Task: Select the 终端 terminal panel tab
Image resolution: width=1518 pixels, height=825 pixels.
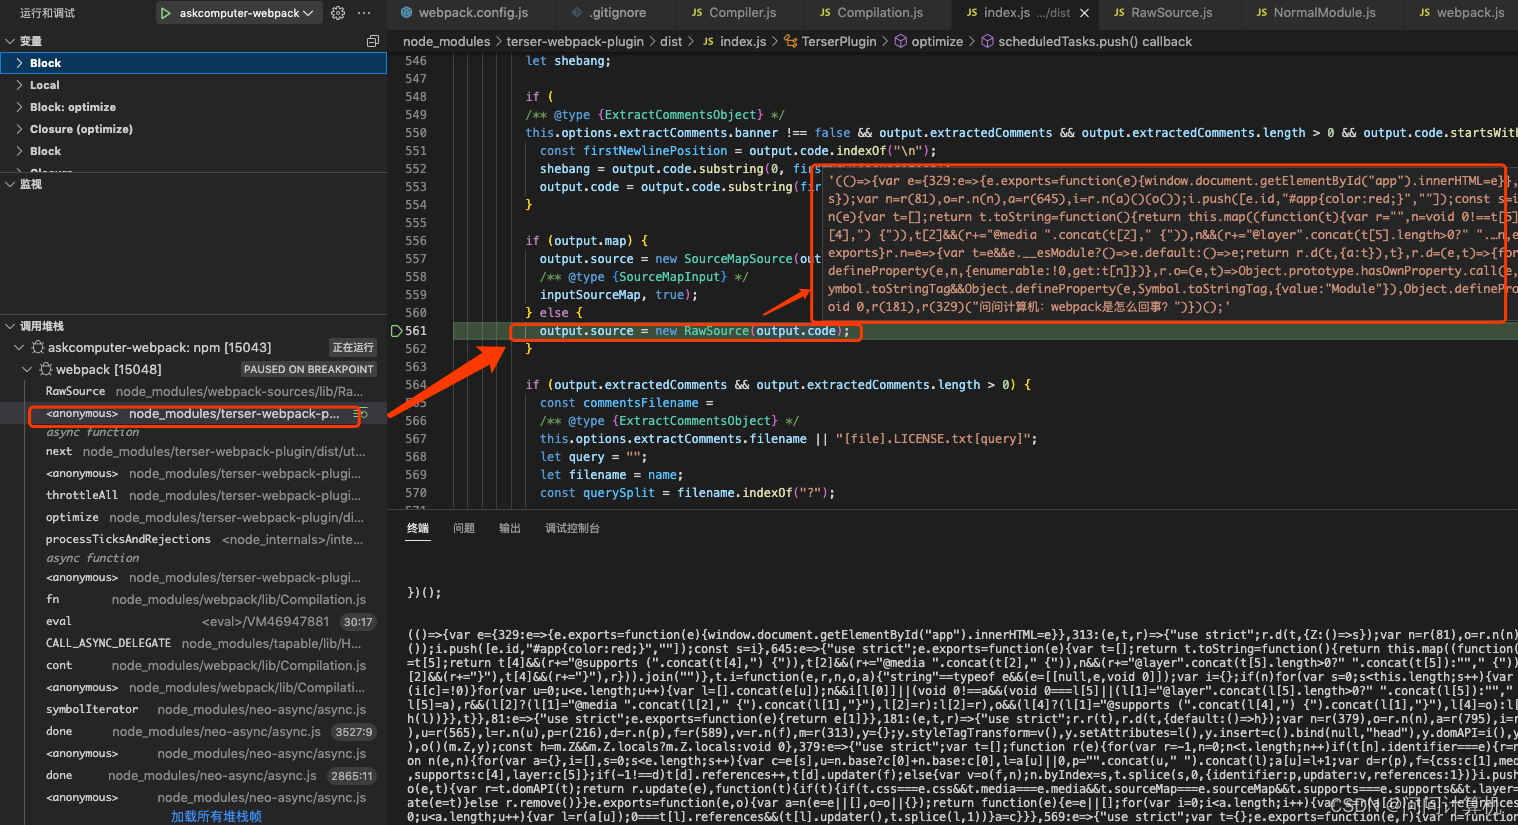Action: pos(418,528)
